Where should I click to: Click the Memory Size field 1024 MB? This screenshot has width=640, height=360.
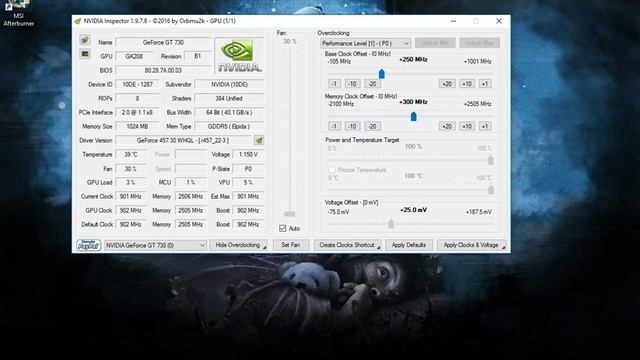click(x=138, y=127)
